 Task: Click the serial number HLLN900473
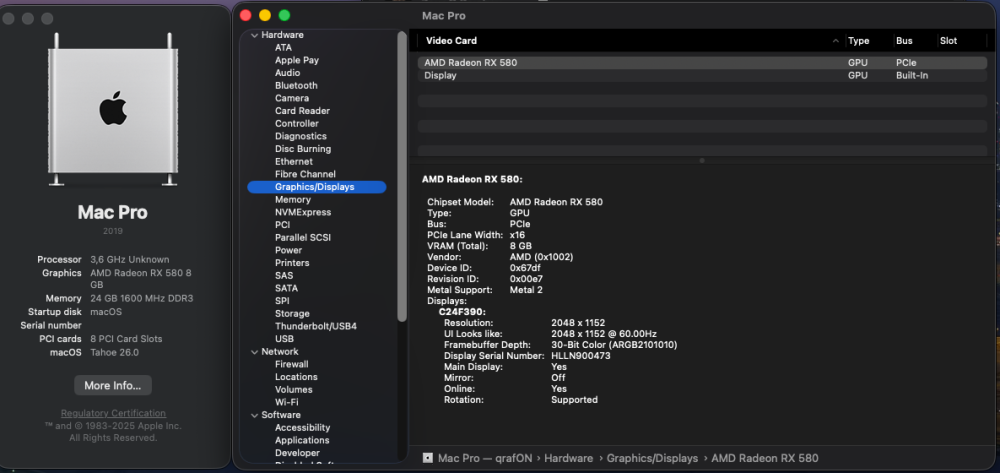[581, 356]
